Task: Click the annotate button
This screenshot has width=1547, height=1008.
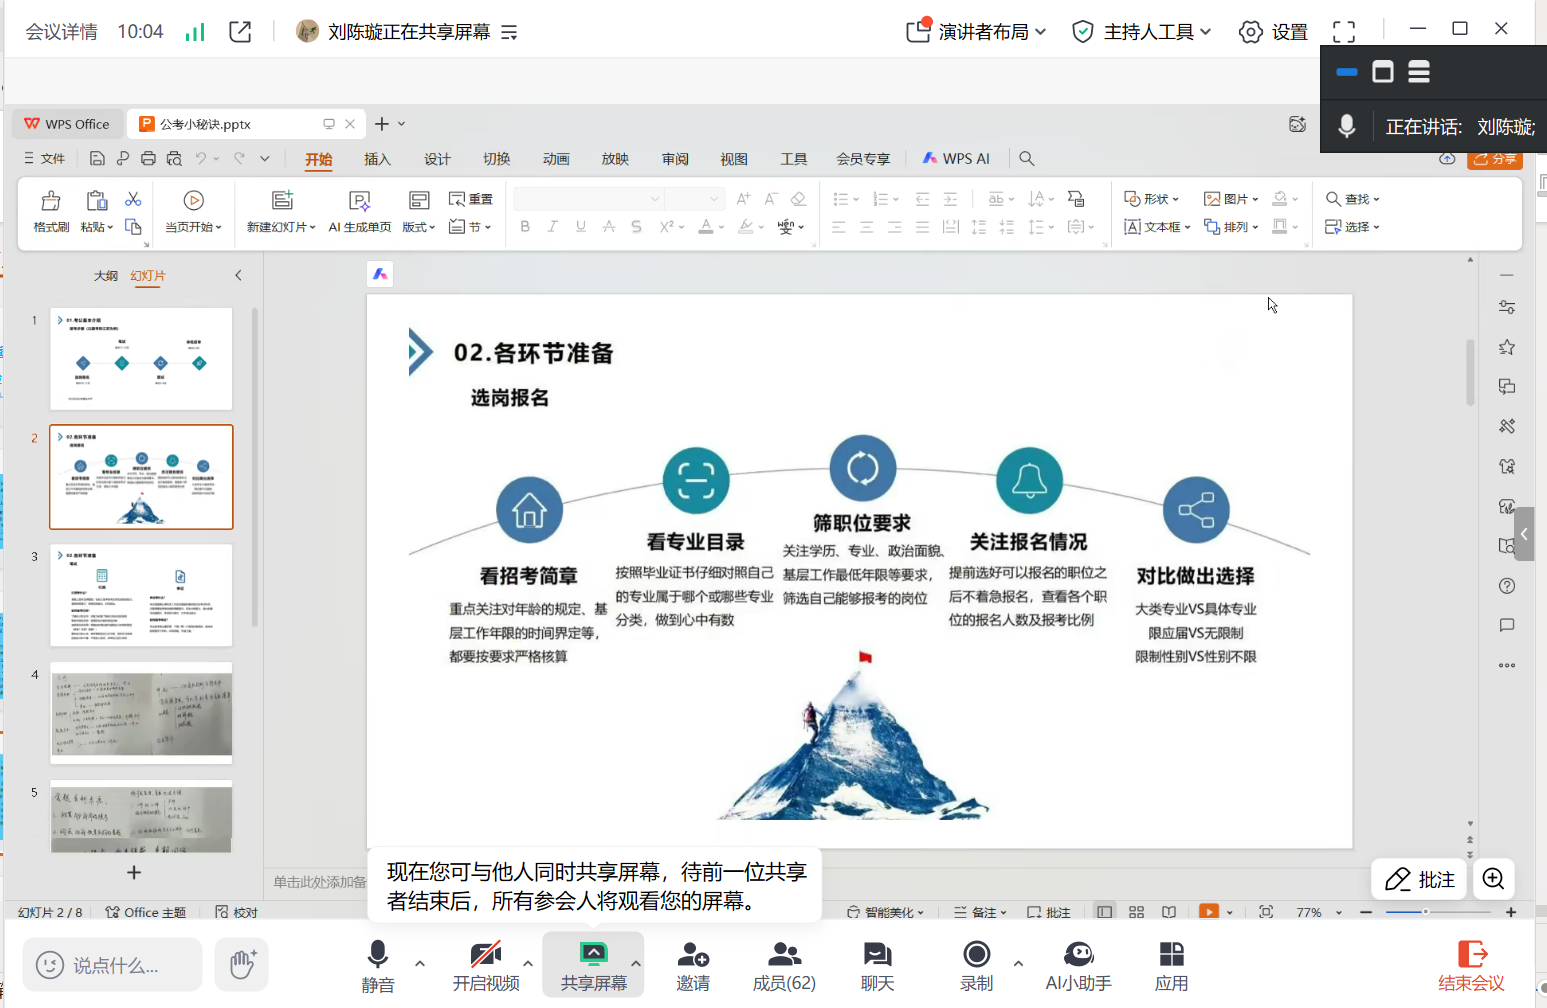Action: pos(1419,879)
